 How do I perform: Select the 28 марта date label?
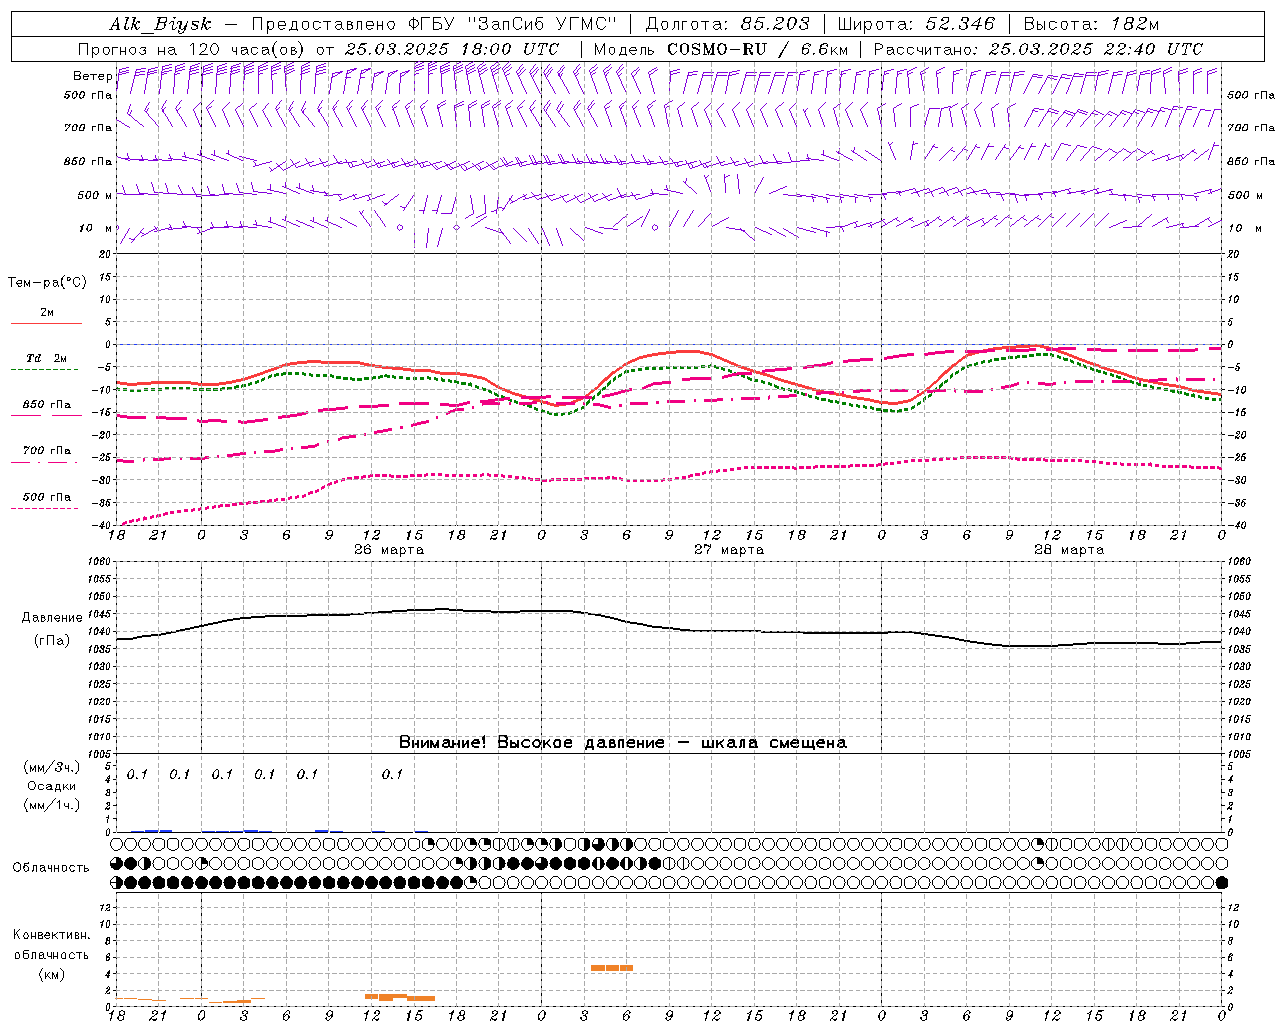tap(1069, 550)
